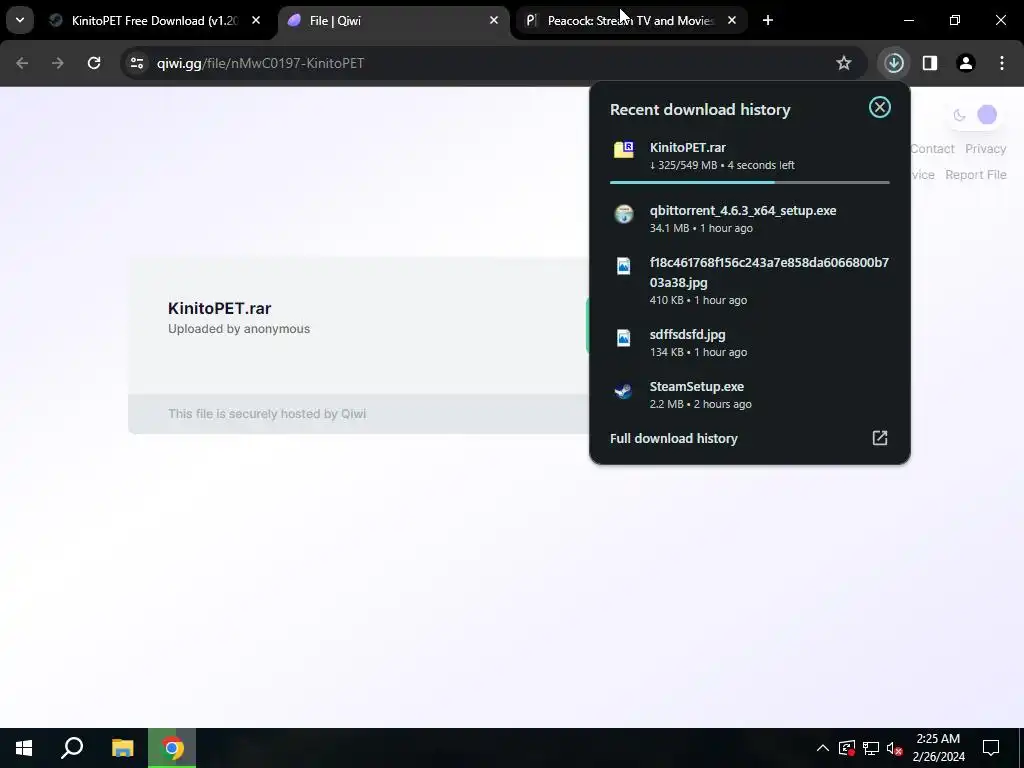View site information icon in address bar
The image size is (1024, 768).
[x=136, y=63]
